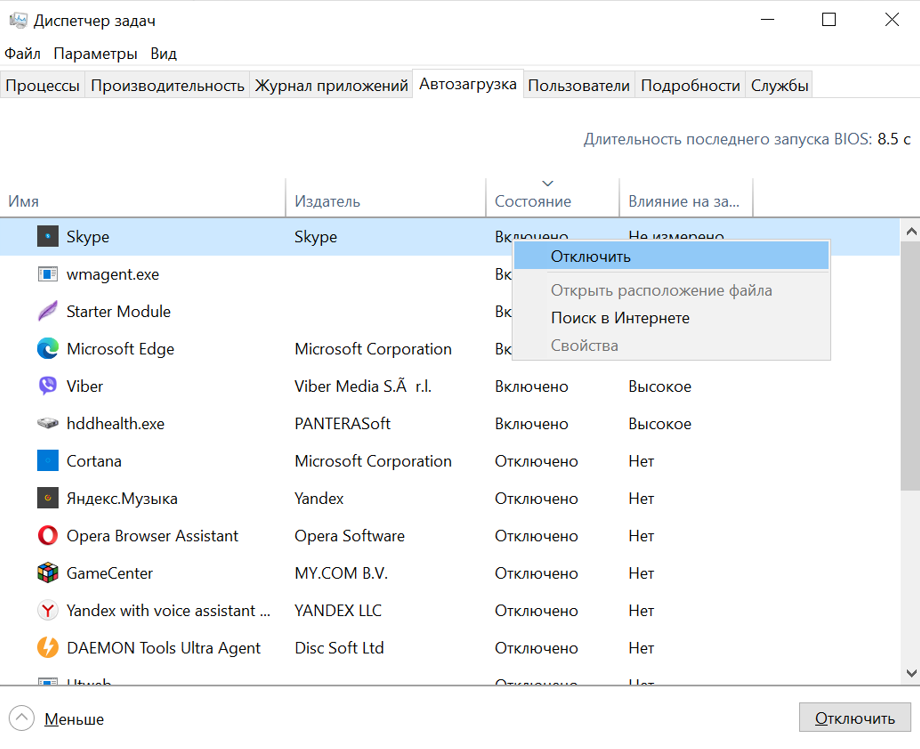Click publisher YANDEX LLC
920x749 pixels.
click(337, 611)
